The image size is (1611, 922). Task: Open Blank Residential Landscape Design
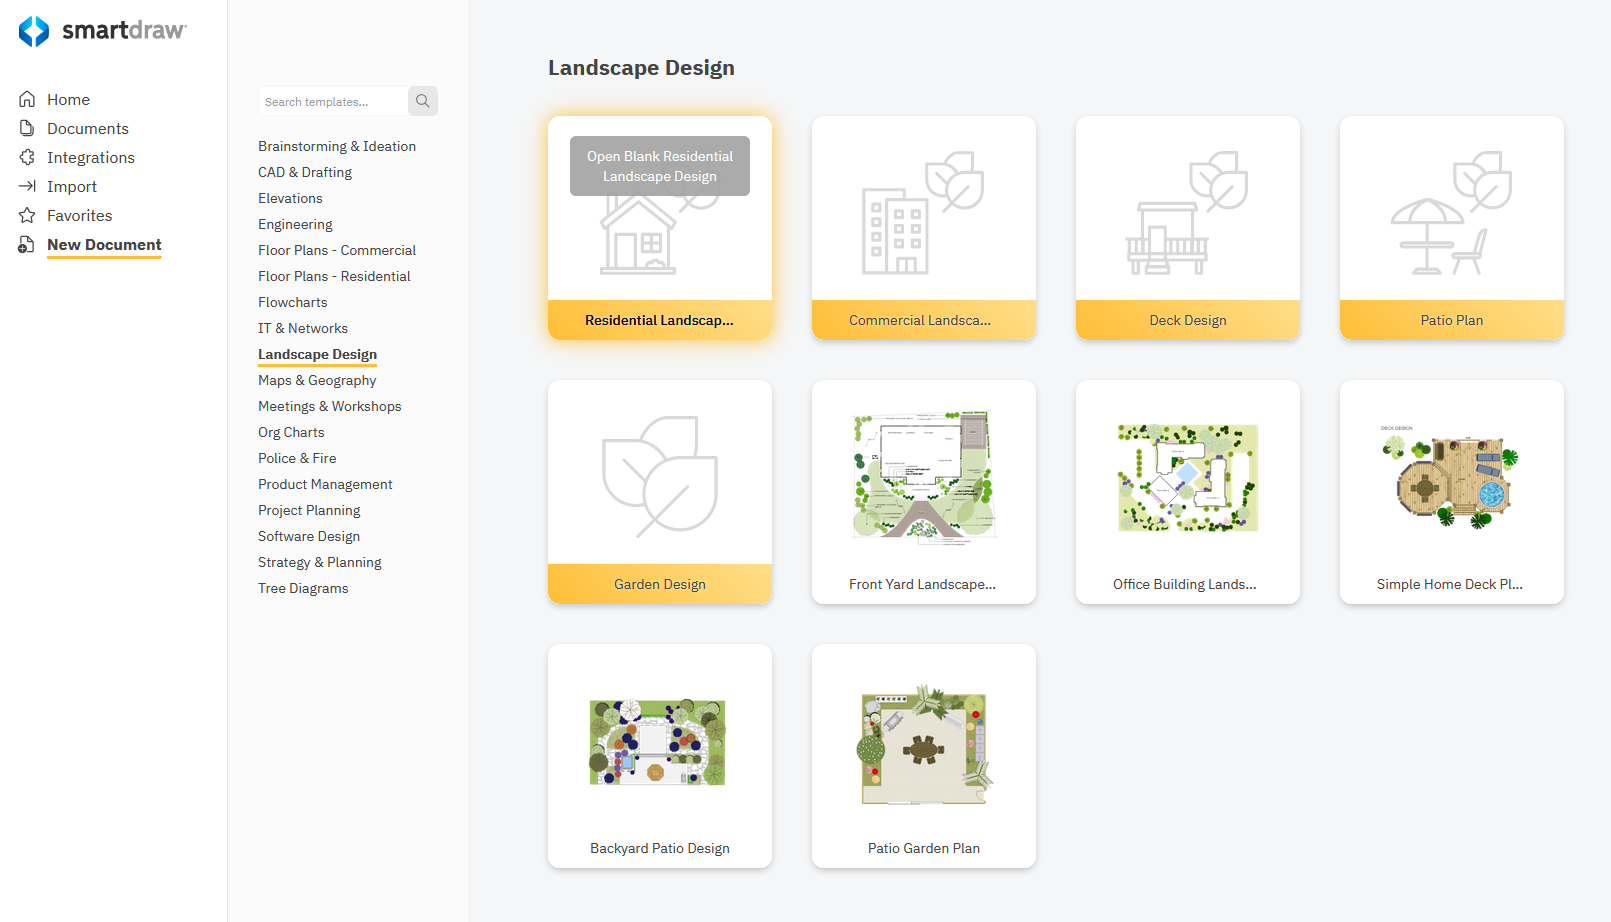[659, 165]
